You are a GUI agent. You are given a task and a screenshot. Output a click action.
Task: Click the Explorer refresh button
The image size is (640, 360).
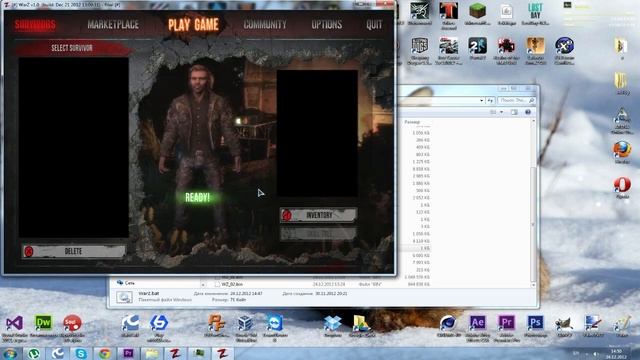pyautogui.click(x=490, y=100)
